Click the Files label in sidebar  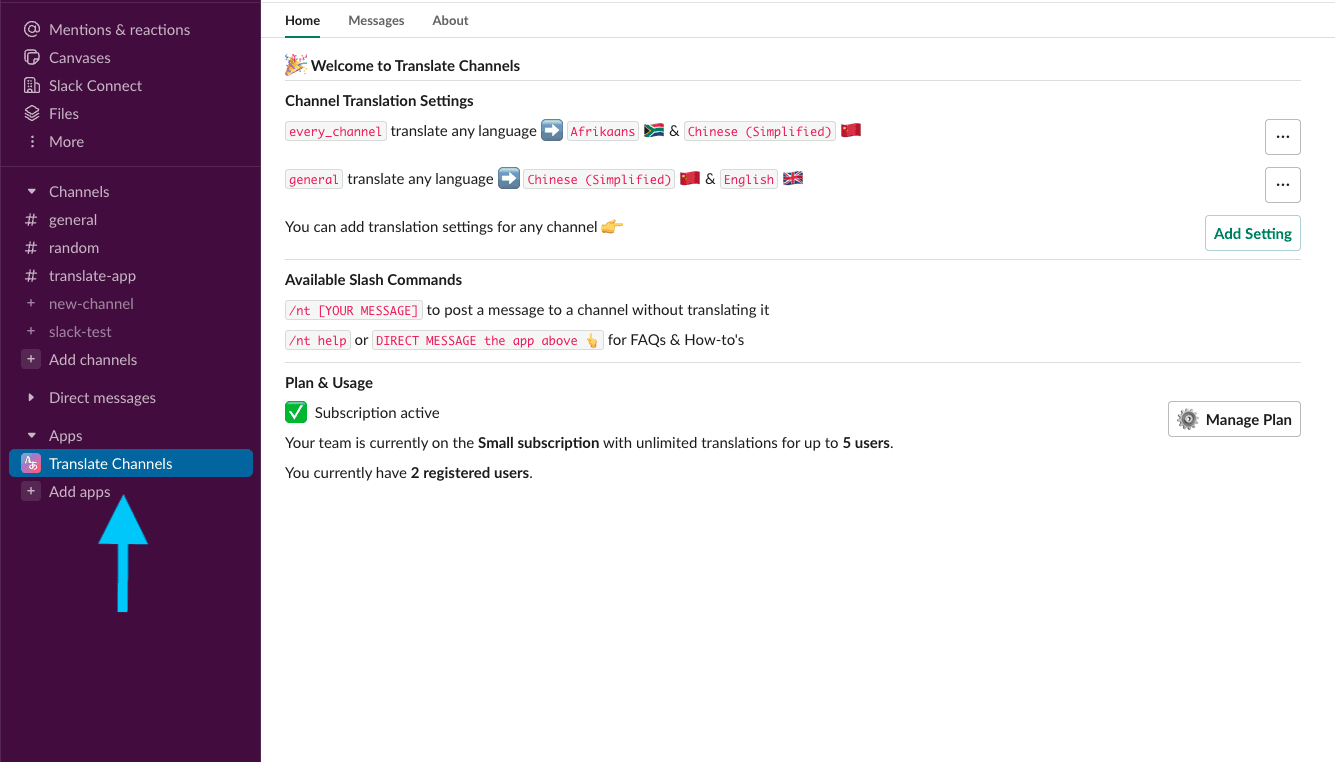(64, 114)
